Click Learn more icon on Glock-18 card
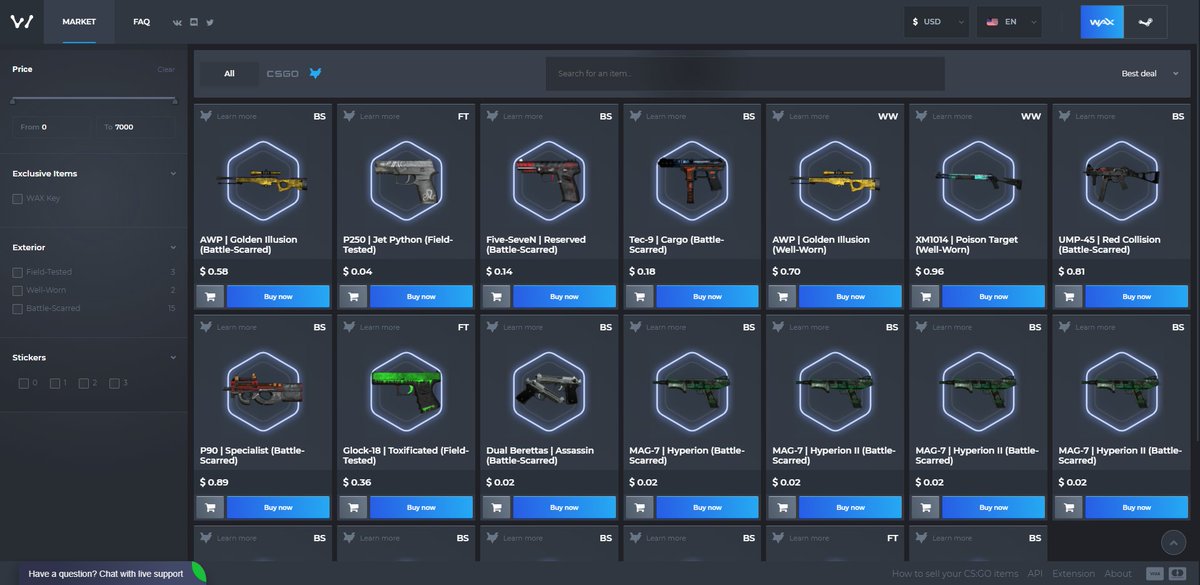1200x585 pixels. pyautogui.click(x=349, y=327)
